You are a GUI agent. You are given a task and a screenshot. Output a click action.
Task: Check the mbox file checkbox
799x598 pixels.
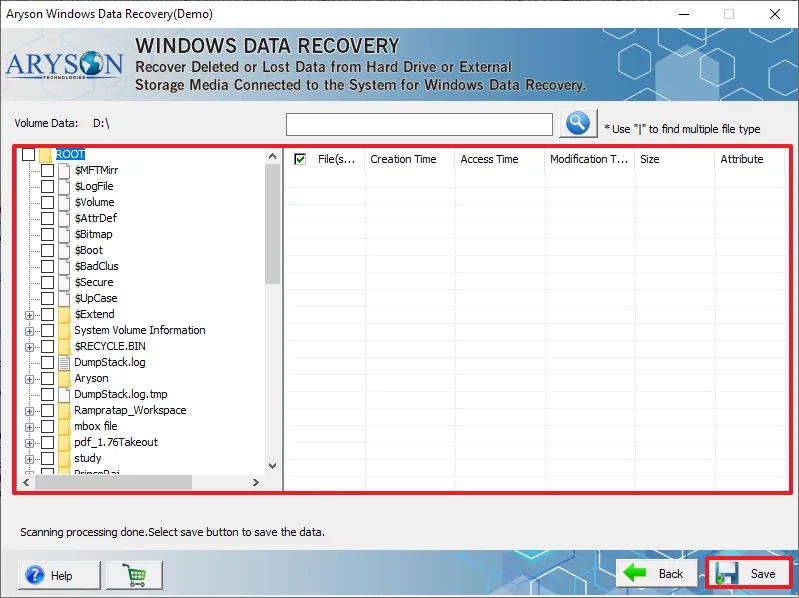click(x=47, y=426)
